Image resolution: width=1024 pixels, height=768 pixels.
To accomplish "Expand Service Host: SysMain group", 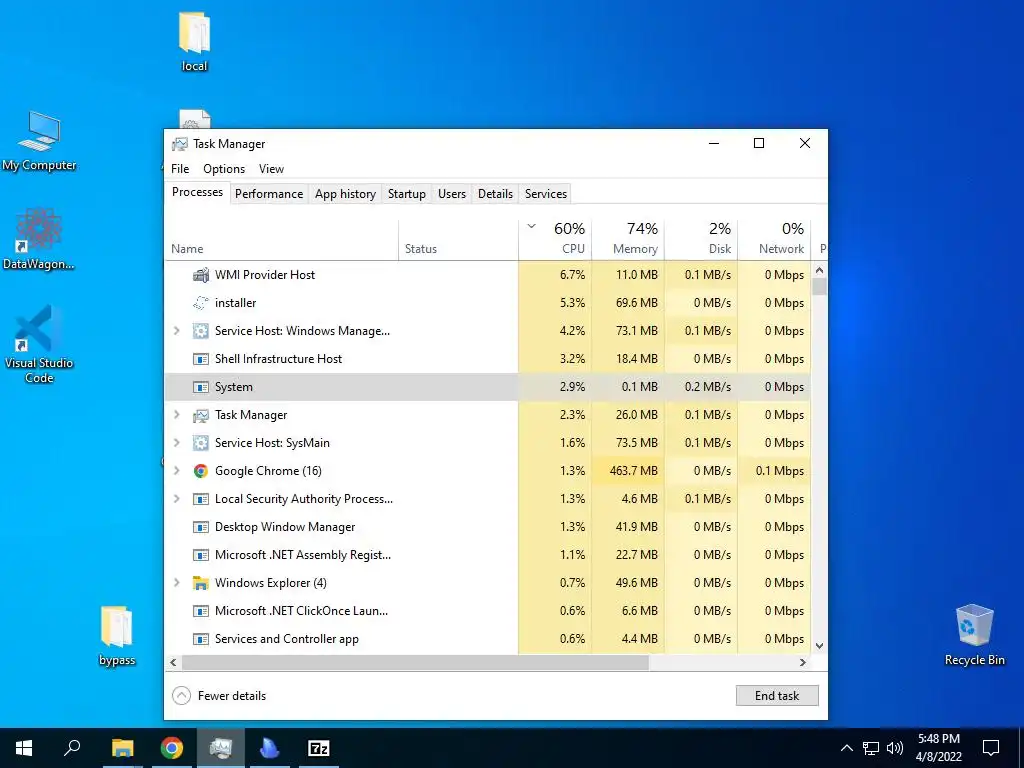I will point(176,443).
